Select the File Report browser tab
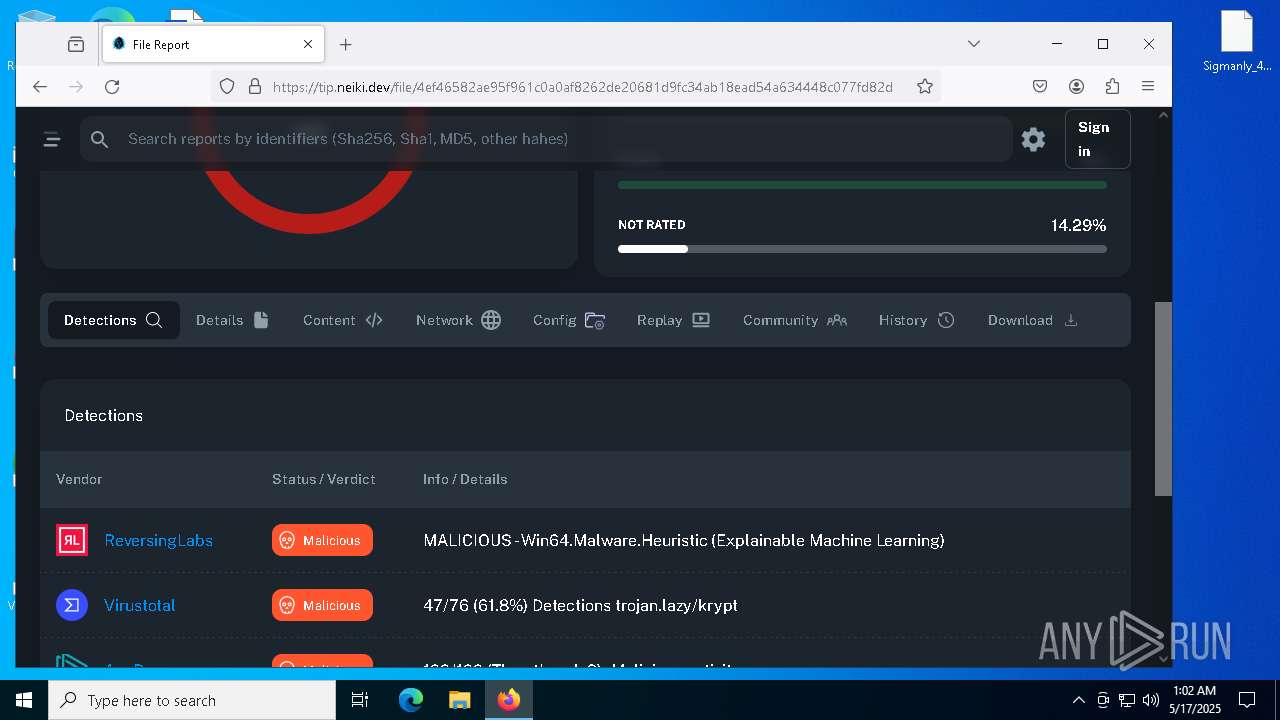The height and width of the screenshot is (720, 1280). pyautogui.click(x=213, y=44)
